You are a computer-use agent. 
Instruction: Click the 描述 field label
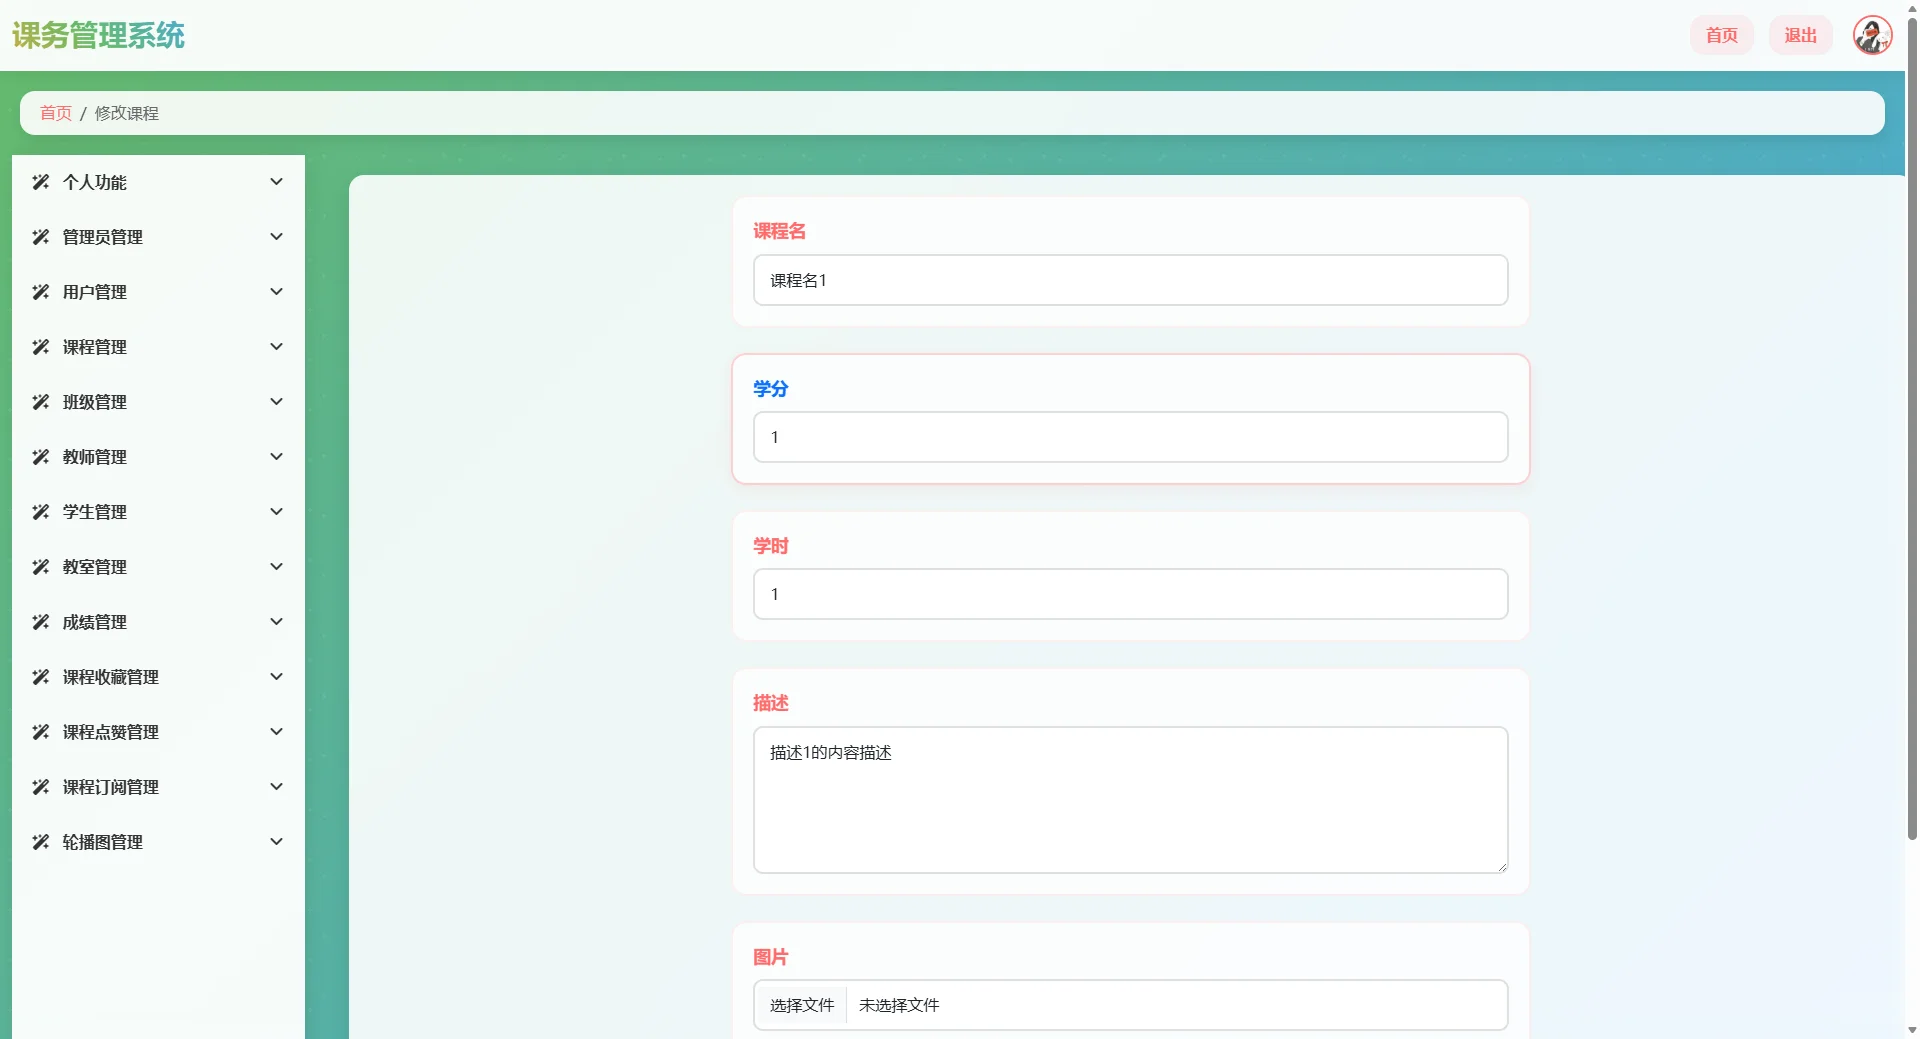point(770,703)
